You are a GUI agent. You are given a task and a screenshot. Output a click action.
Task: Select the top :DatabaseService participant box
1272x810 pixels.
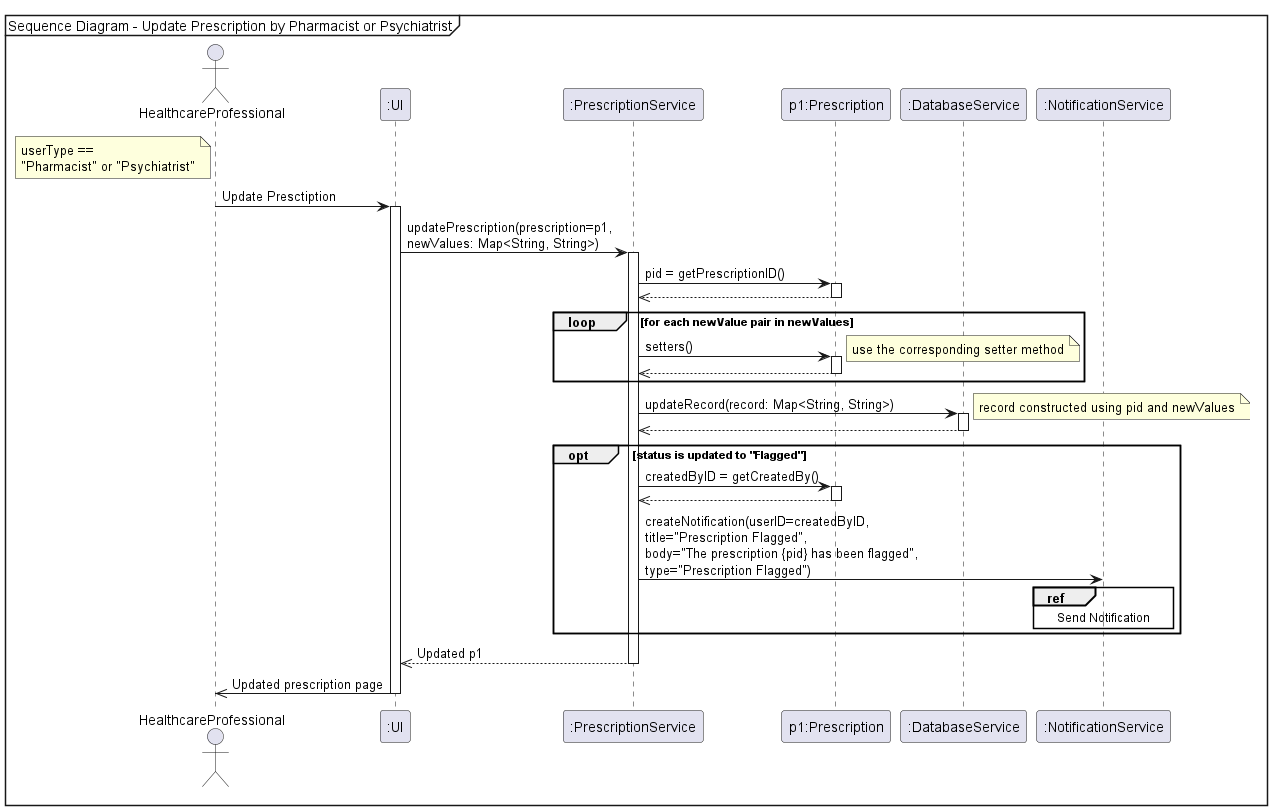963,104
